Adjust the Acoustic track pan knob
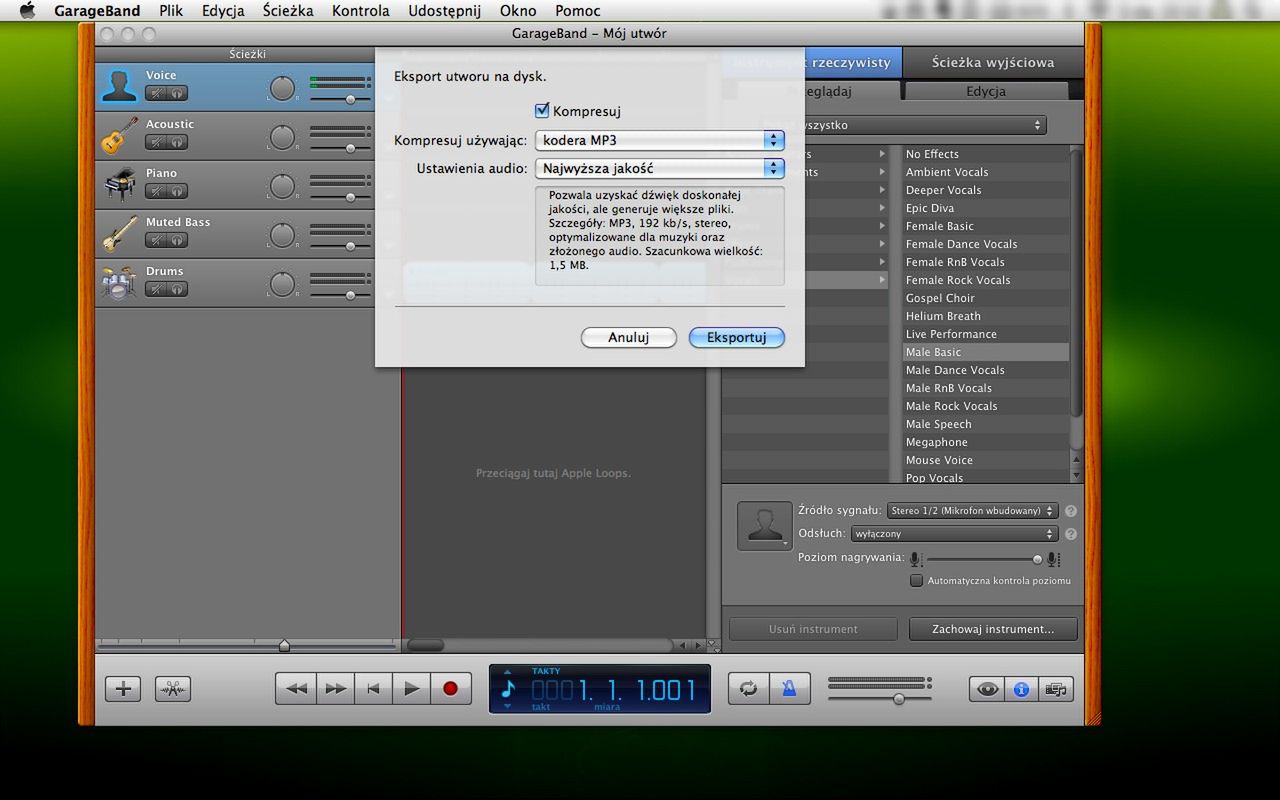This screenshot has width=1280, height=800. (283, 137)
